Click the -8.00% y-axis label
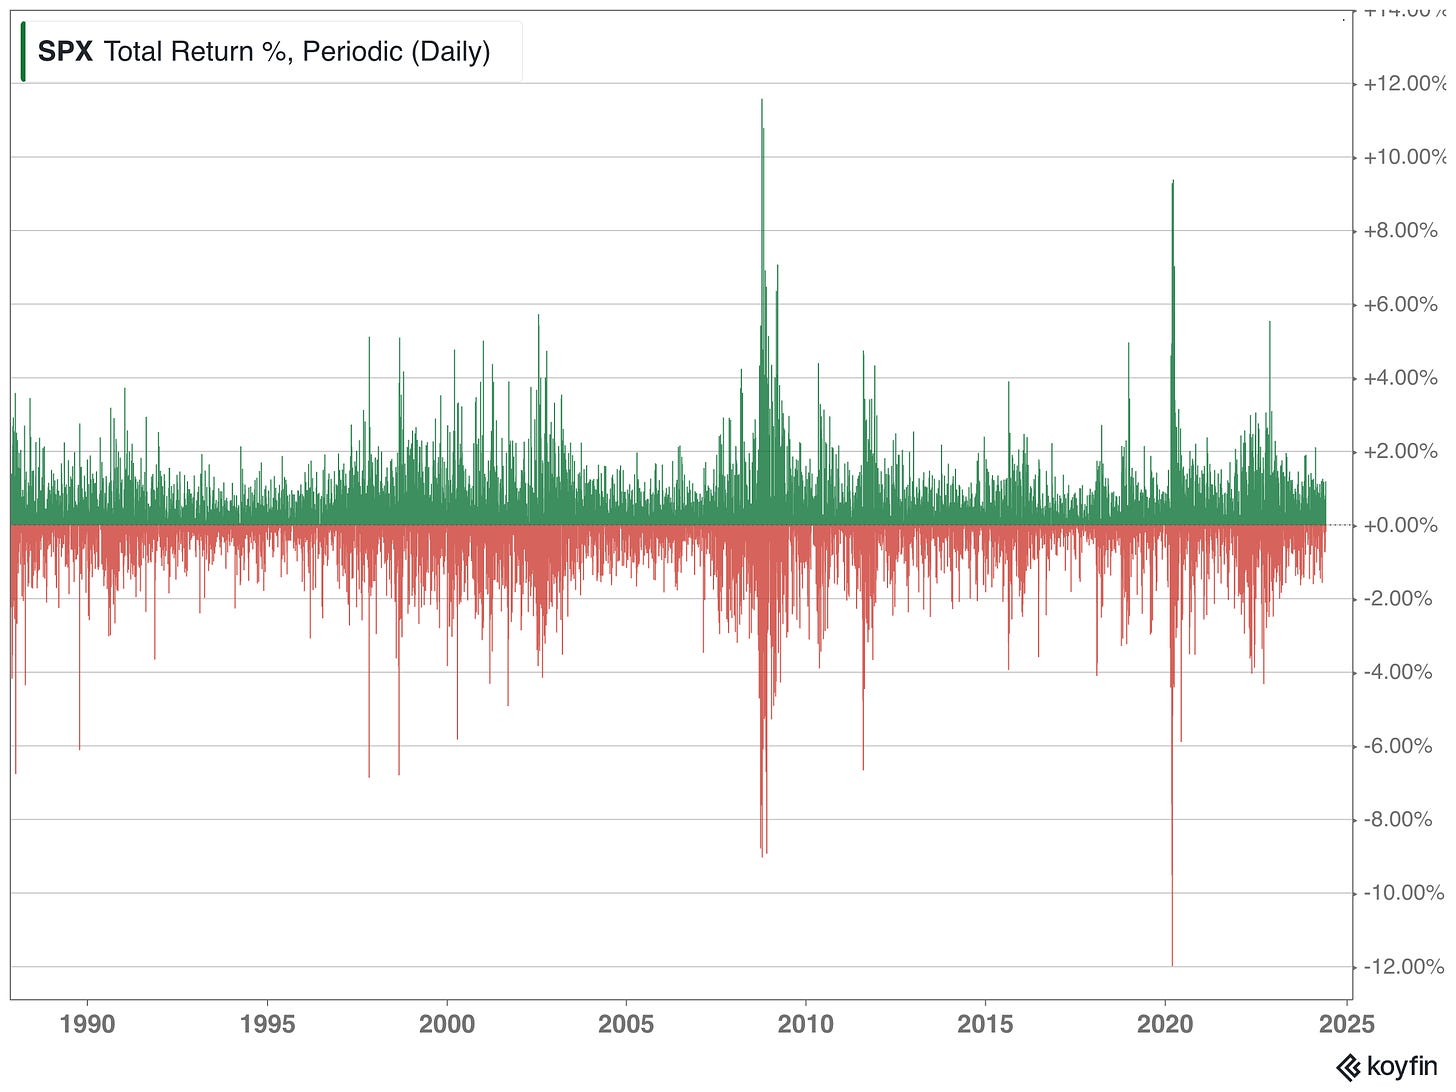This screenshot has width=1456, height=1092. [x=1399, y=819]
